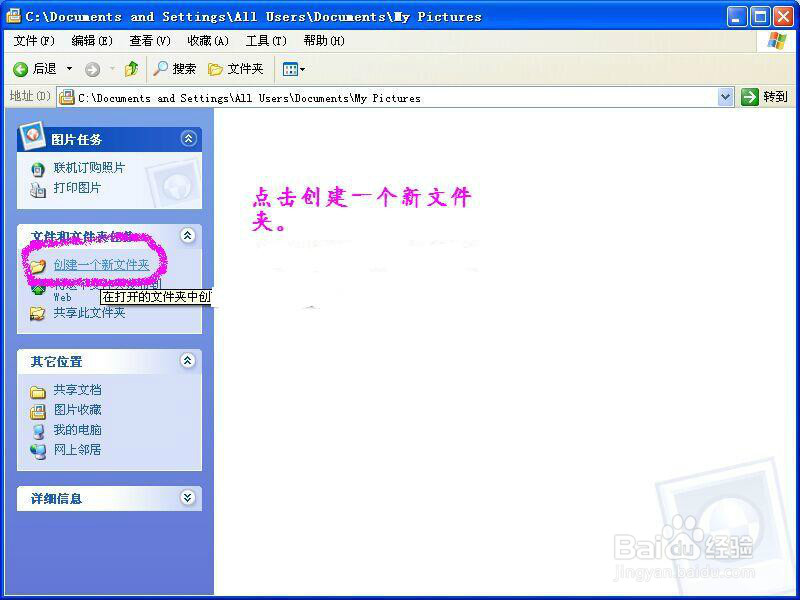Open 共享文档 location
Viewport: 800px width, 600px height.
click(x=78, y=390)
